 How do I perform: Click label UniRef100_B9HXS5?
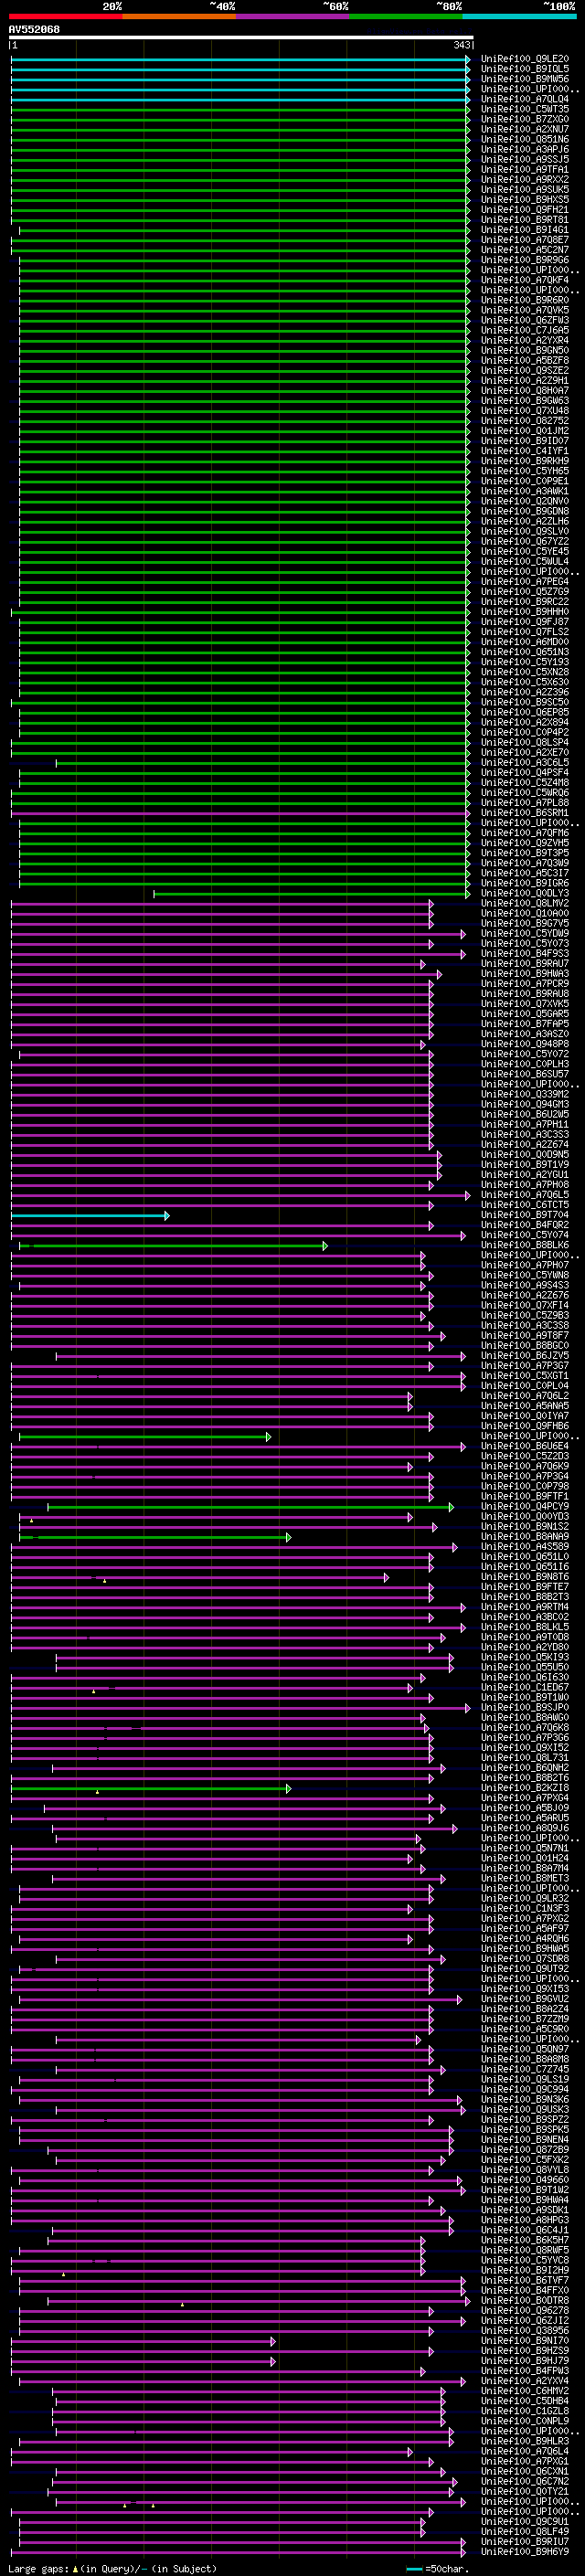(x=525, y=199)
